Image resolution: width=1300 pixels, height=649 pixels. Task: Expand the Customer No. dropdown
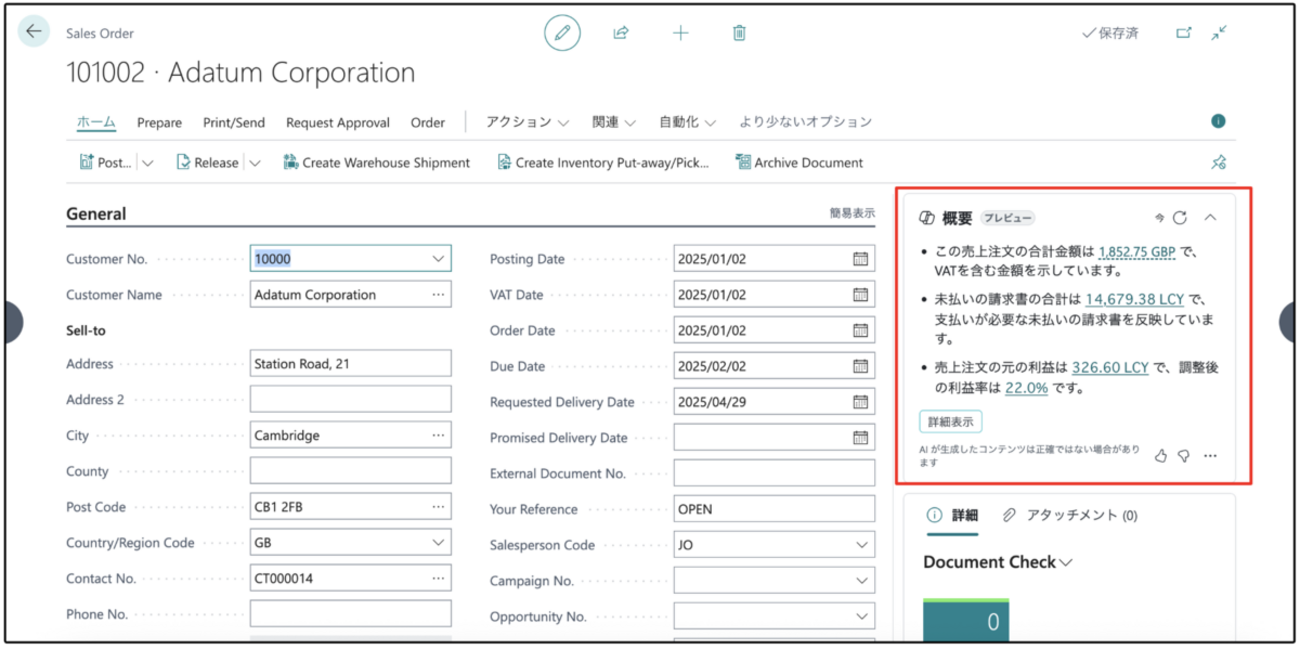438,259
